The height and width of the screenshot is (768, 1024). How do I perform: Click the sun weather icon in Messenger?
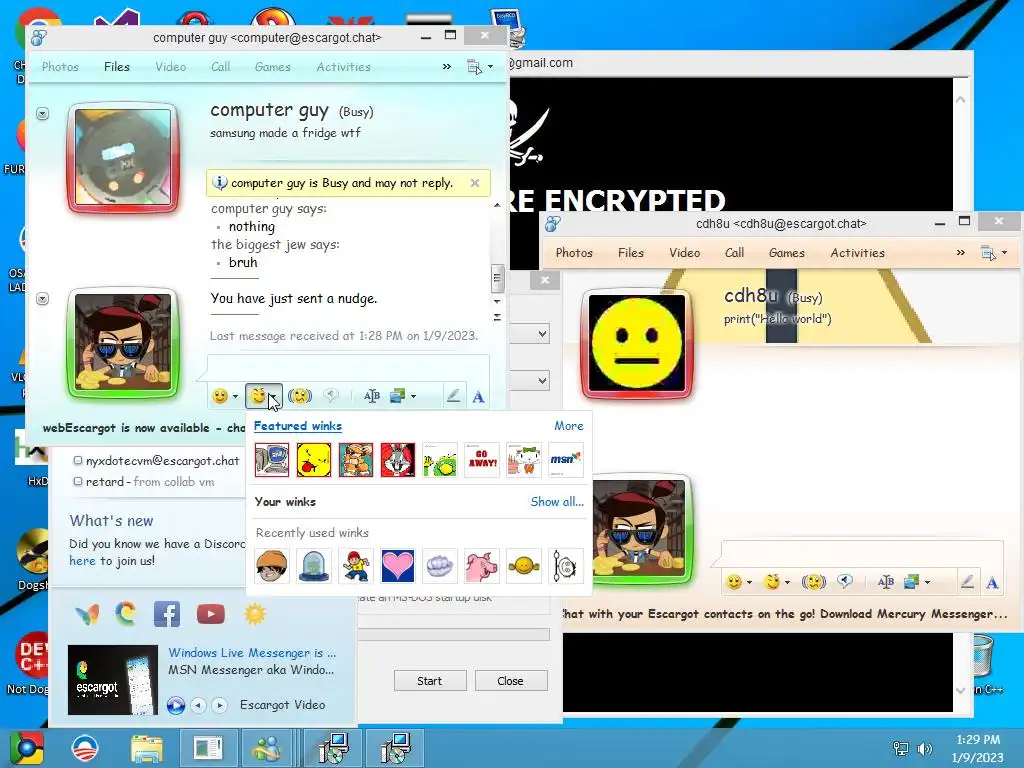tap(255, 615)
